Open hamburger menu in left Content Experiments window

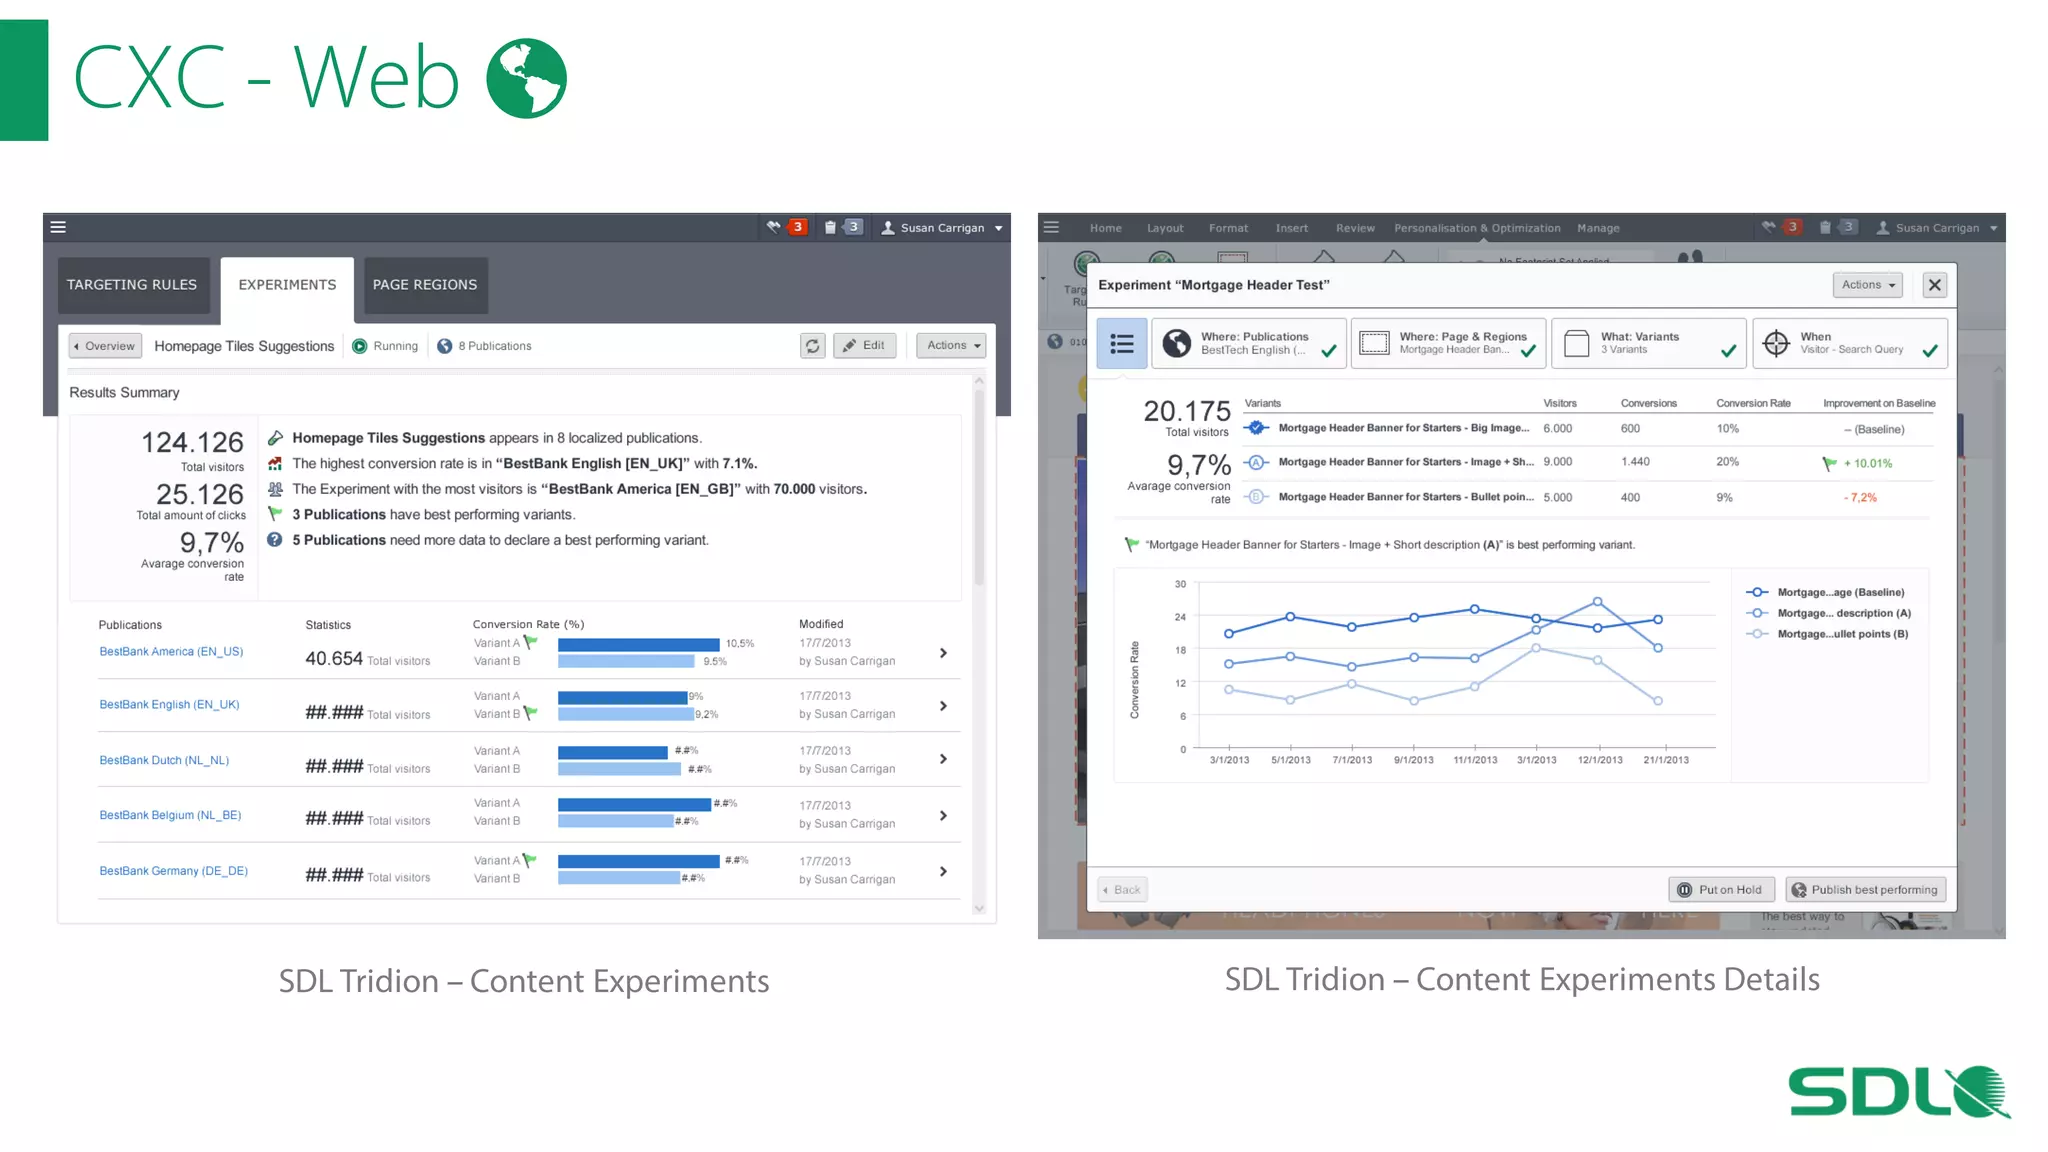pos(58,227)
